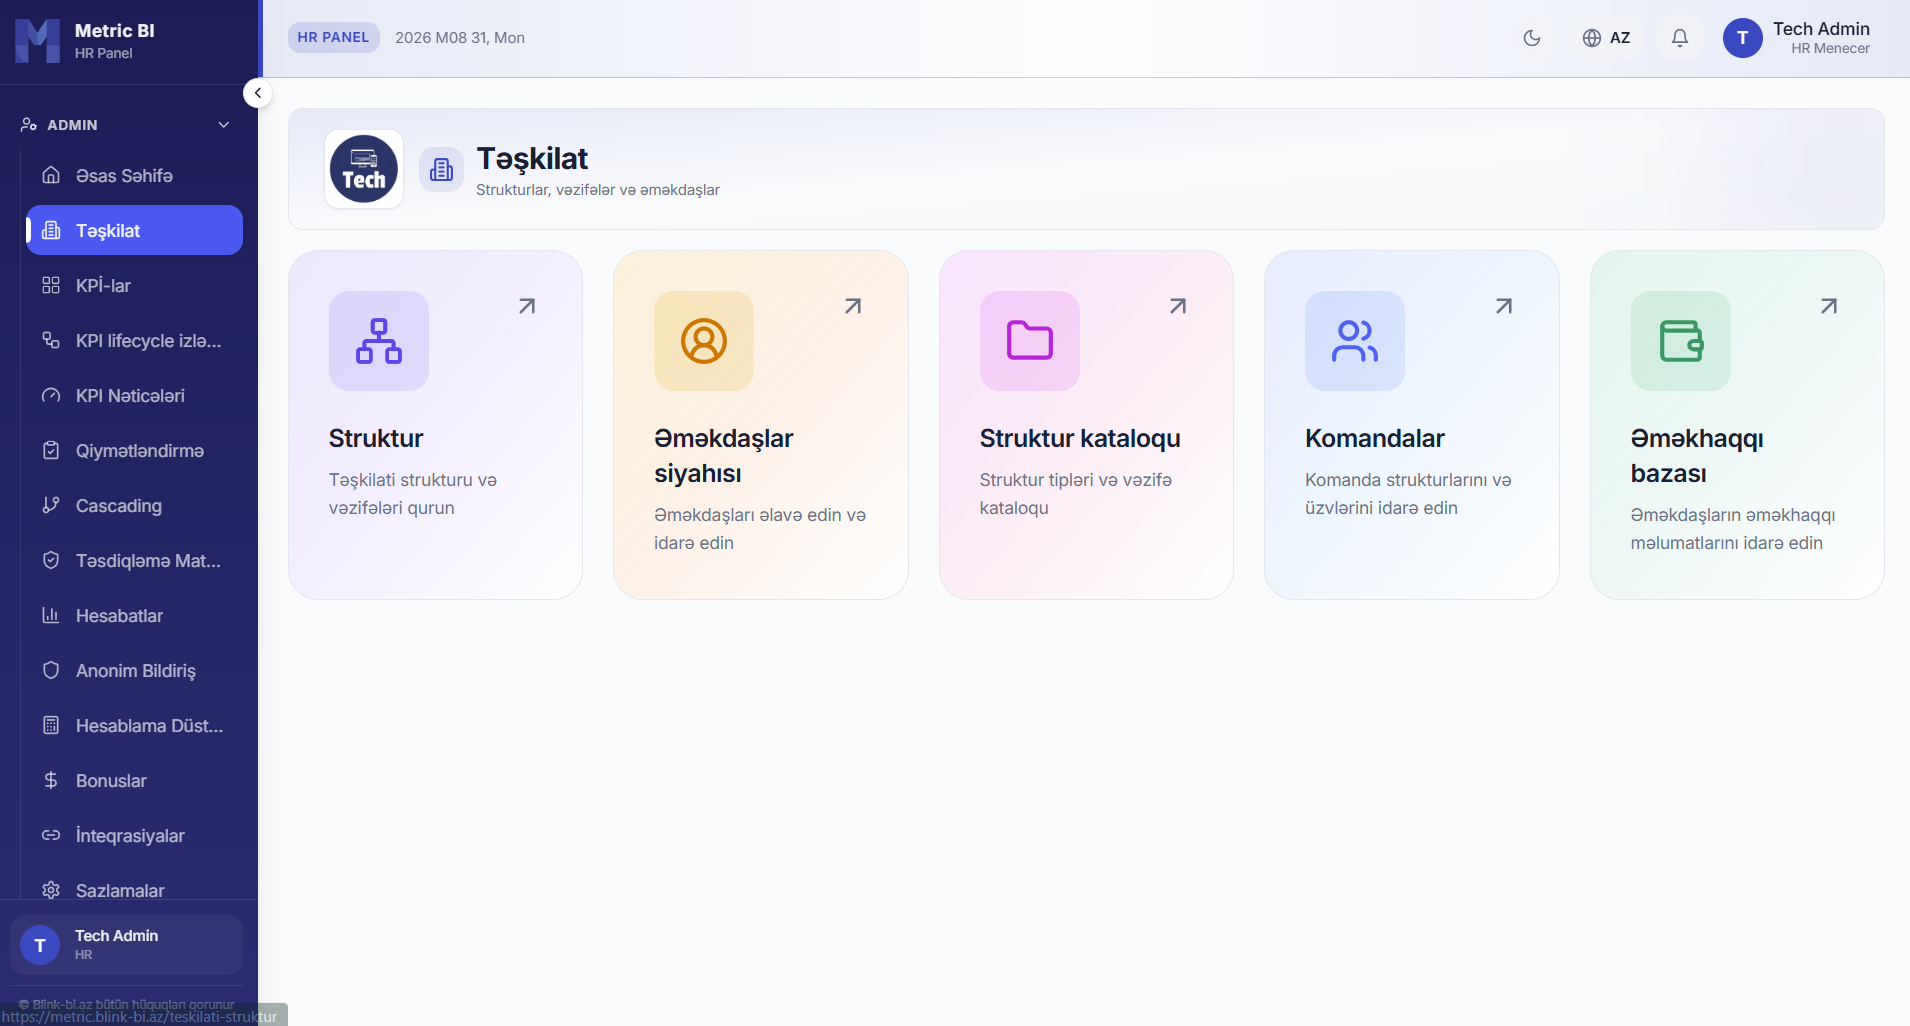Viewport: 1910px width, 1026px height.
Task: Click the Tech company logo thumbnail
Action: [x=364, y=169]
